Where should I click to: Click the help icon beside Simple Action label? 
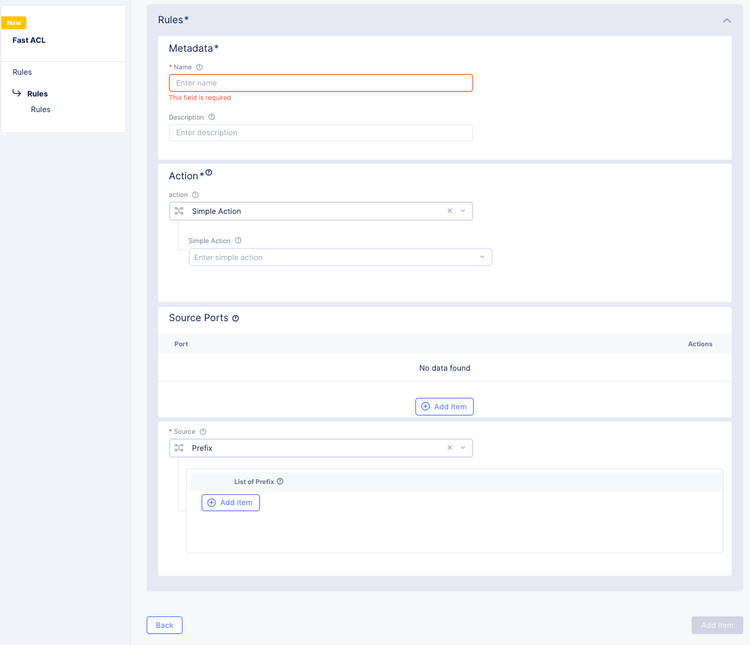(x=238, y=241)
